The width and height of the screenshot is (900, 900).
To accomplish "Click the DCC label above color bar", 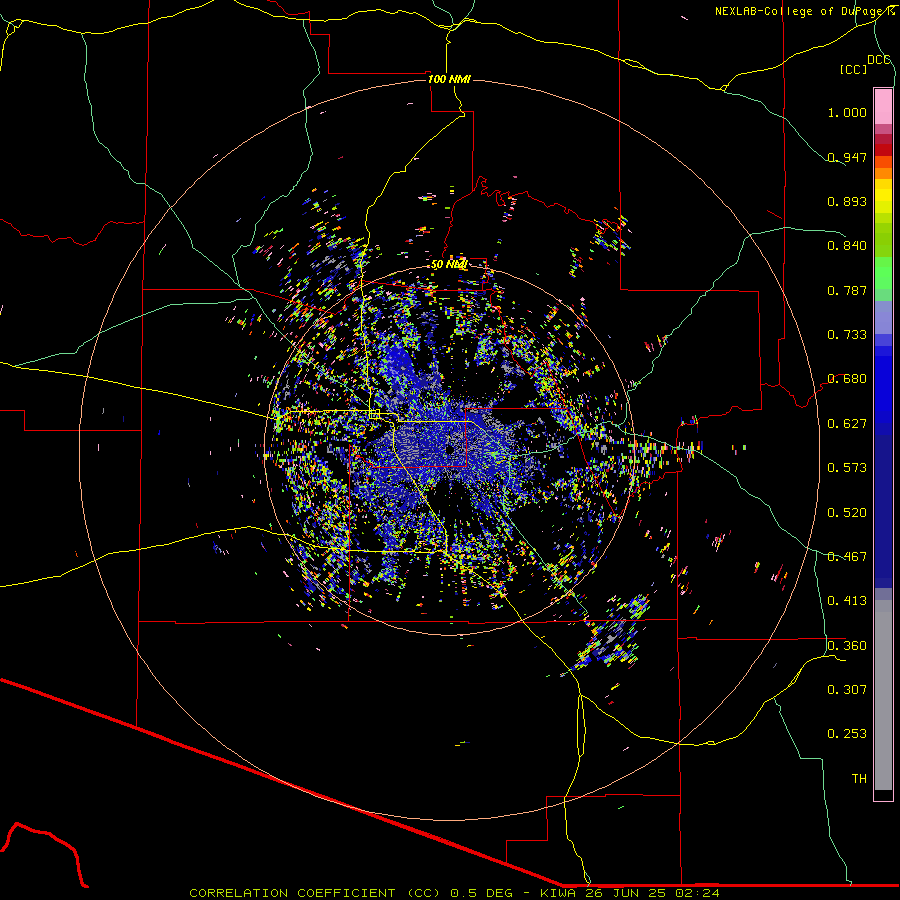I will pyautogui.click(x=879, y=60).
